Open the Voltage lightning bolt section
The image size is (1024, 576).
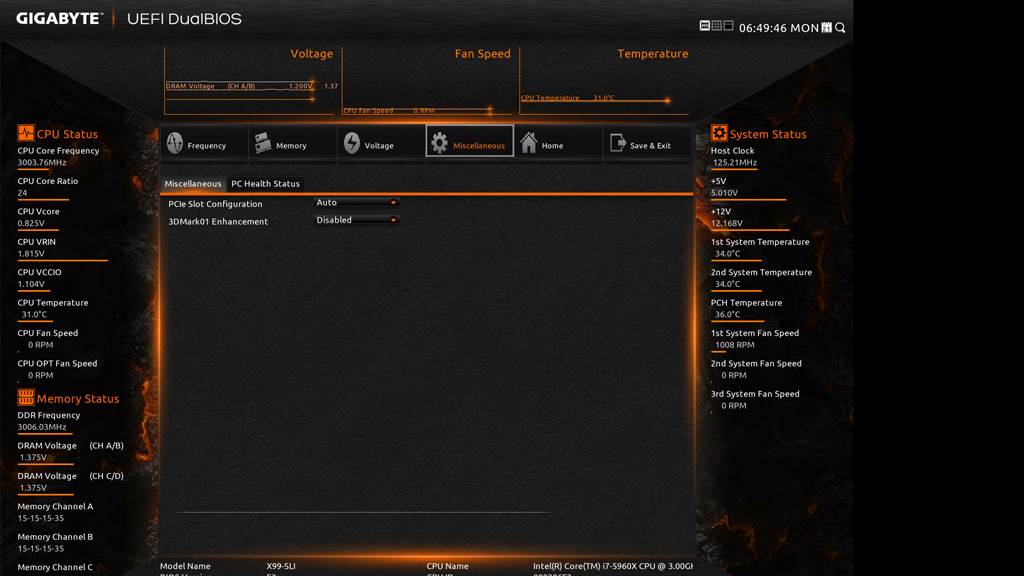click(x=352, y=144)
